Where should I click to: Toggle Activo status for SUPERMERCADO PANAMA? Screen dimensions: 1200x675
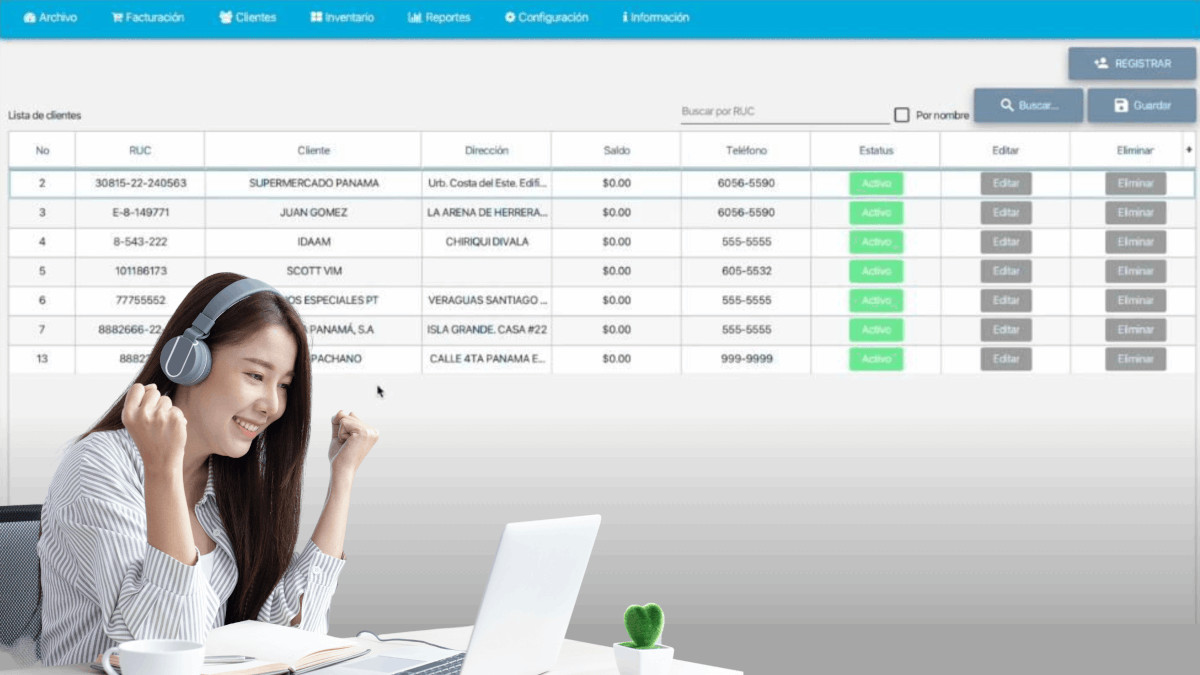click(876, 184)
